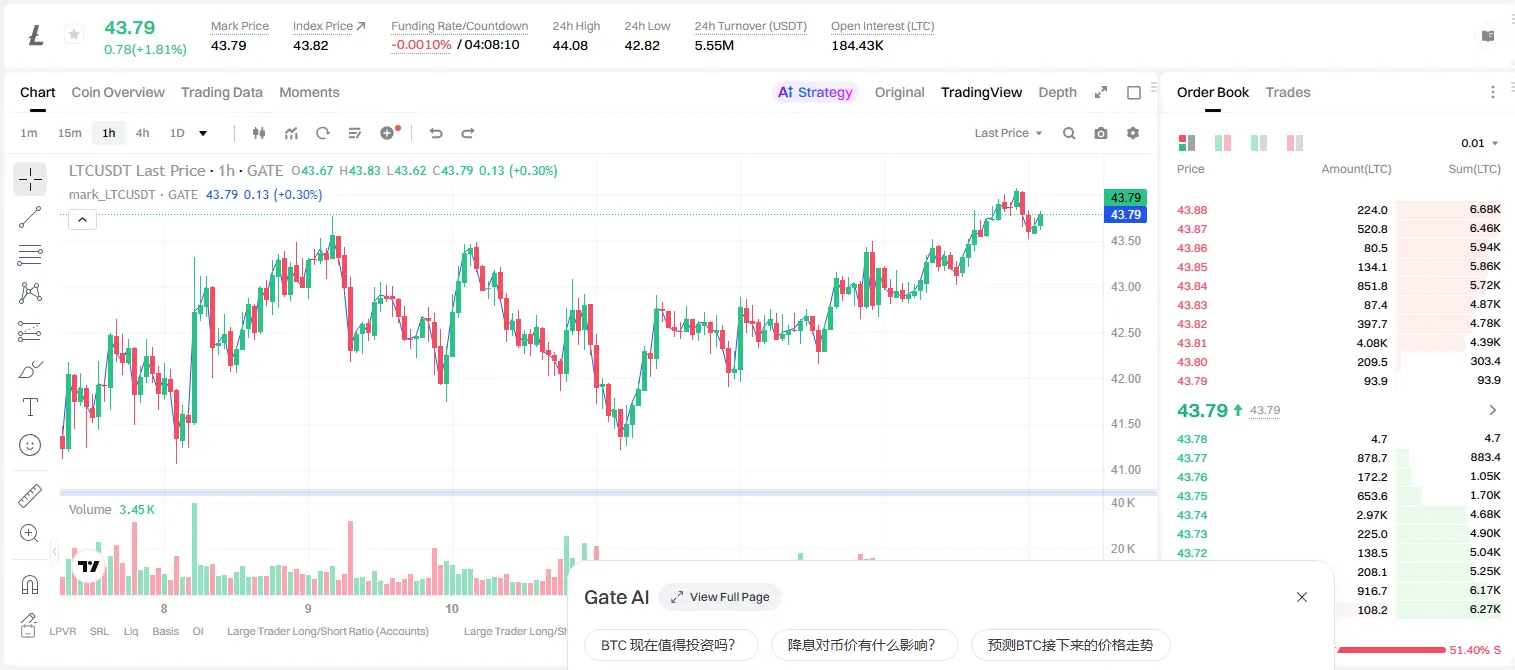Click View Full Page in Gate AI
This screenshot has height=670, width=1515.
coord(720,597)
